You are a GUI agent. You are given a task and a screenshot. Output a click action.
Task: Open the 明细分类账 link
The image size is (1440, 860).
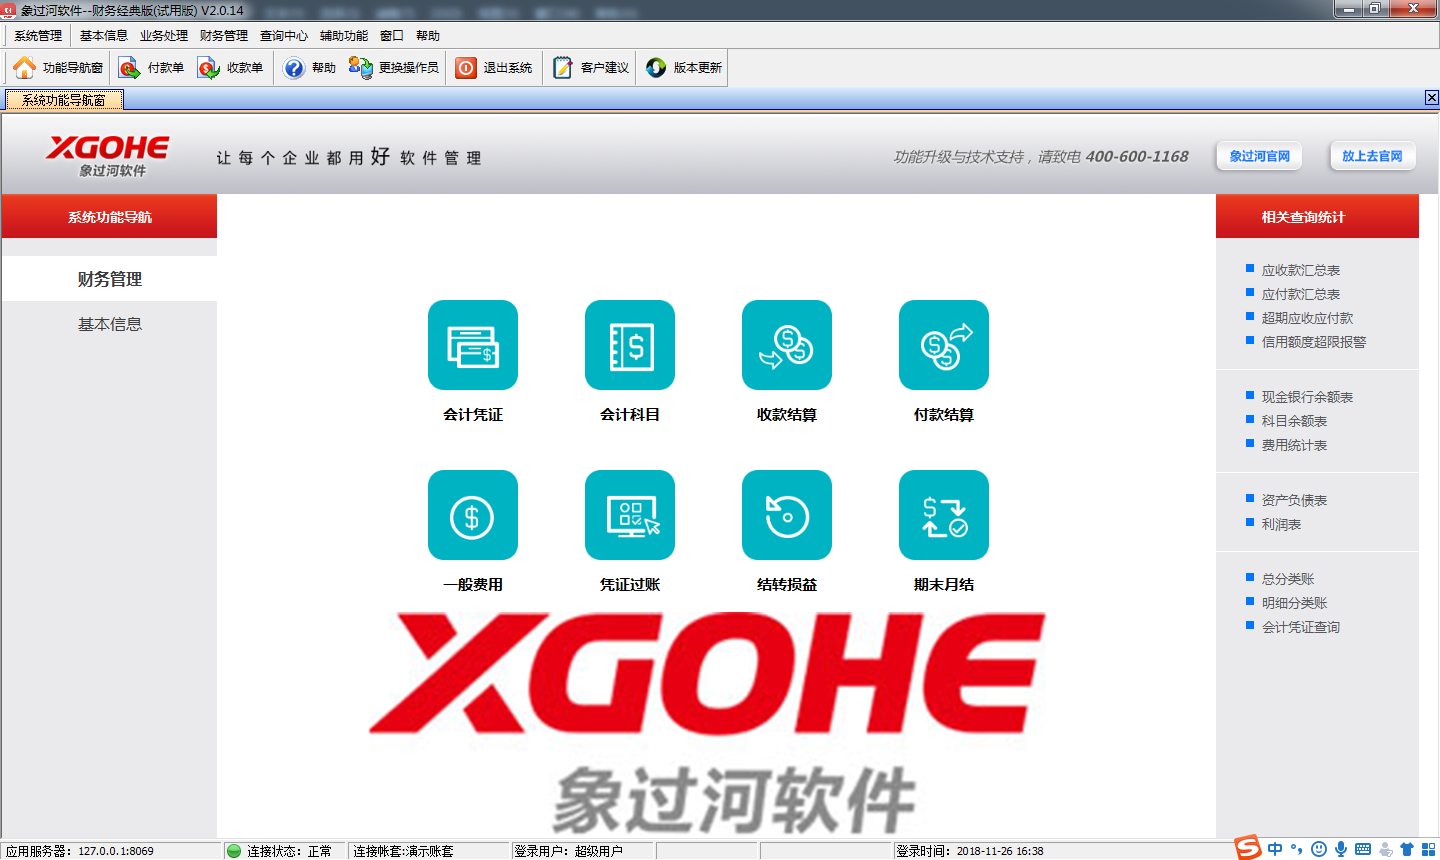pos(1294,603)
